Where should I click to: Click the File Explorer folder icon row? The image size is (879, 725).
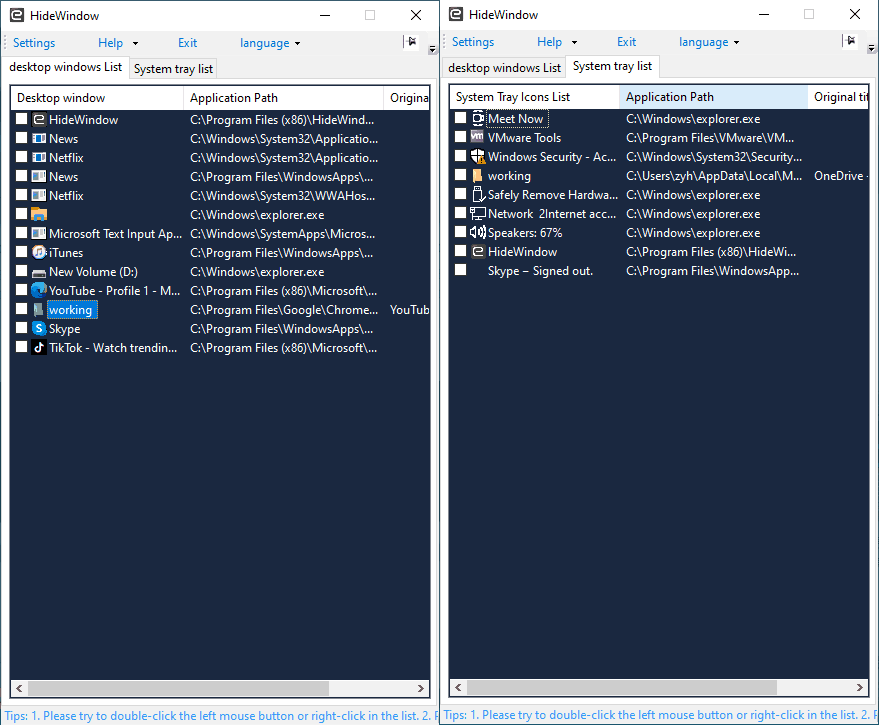pyautogui.click(x=39, y=215)
